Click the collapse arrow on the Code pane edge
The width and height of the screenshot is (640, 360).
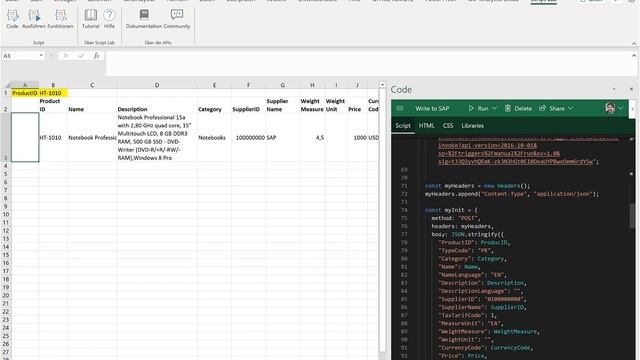(632, 109)
